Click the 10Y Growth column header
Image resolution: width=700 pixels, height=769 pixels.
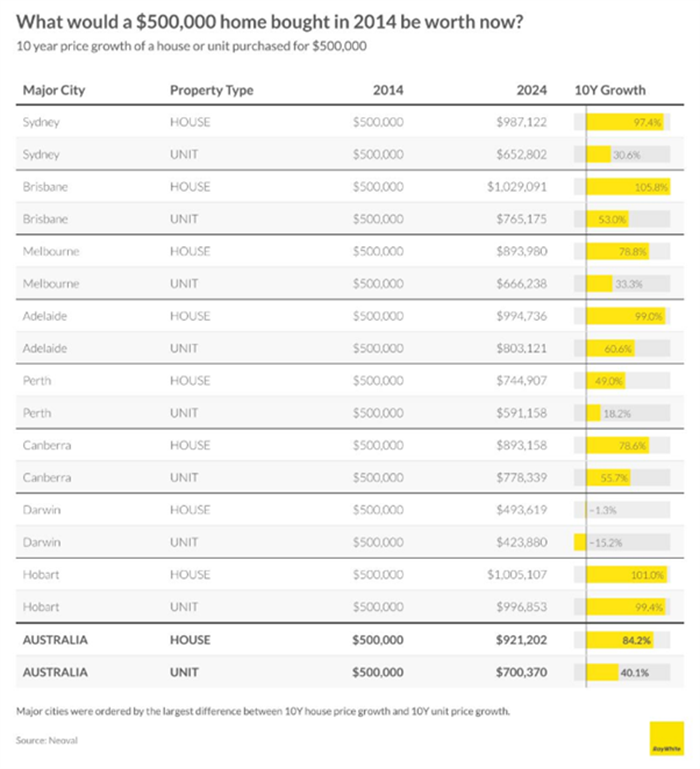610,90
